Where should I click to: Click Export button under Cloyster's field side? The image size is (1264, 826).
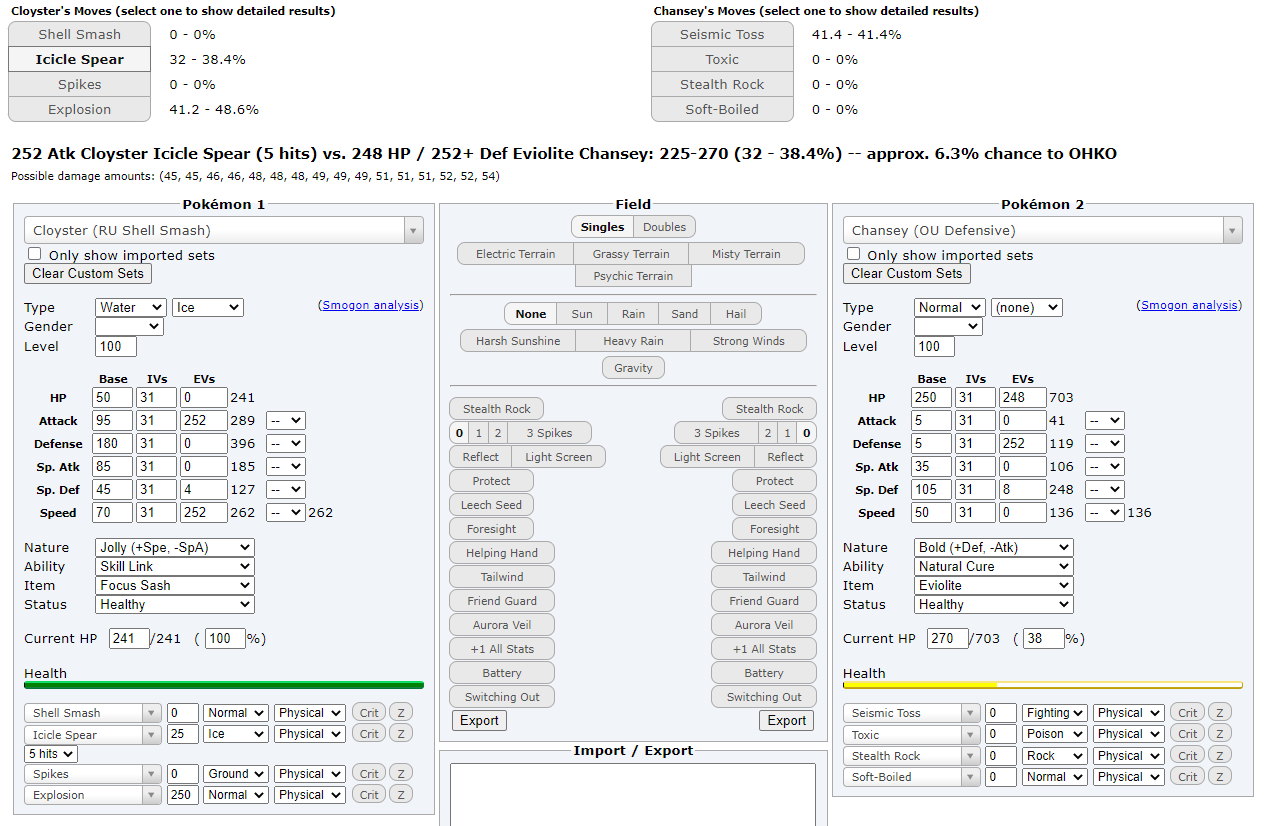pyautogui.click(x=479, y=720)
